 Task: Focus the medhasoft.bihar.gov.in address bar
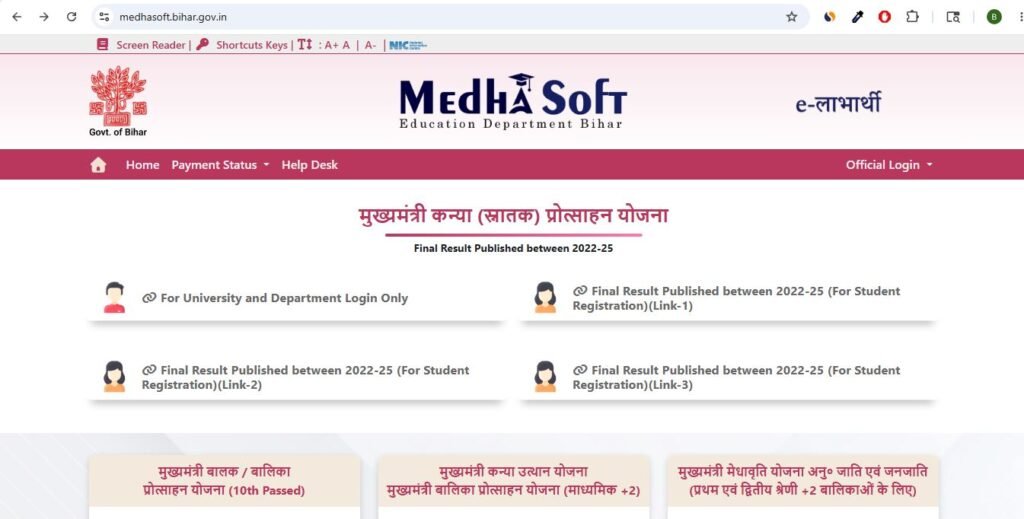click(451, 17)
